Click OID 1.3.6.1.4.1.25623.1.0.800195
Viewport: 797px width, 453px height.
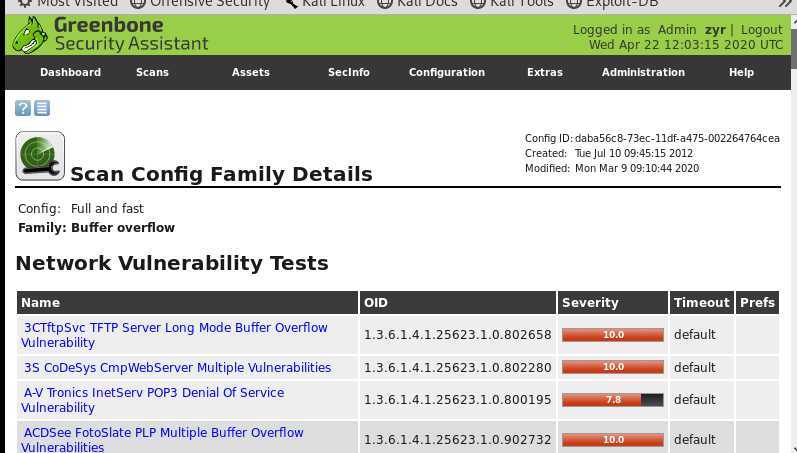(457, 400)
